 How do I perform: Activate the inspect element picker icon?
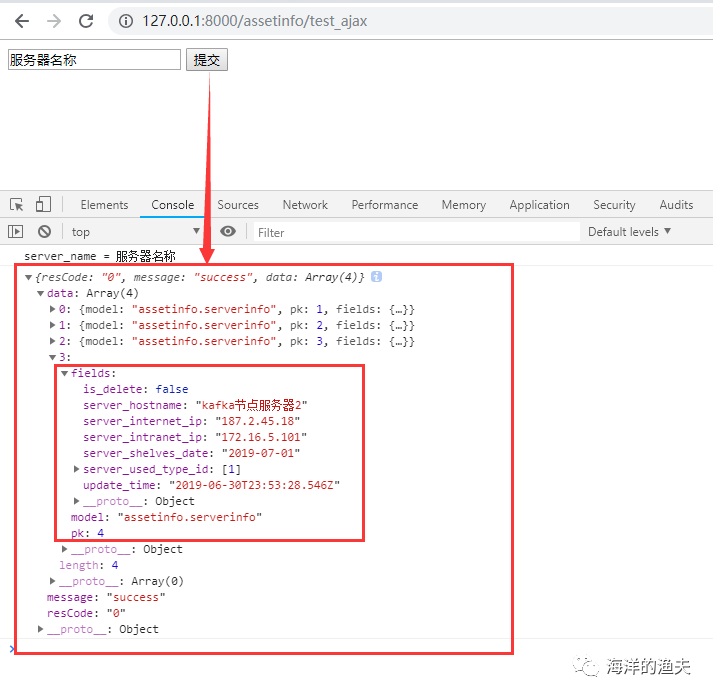17,205
